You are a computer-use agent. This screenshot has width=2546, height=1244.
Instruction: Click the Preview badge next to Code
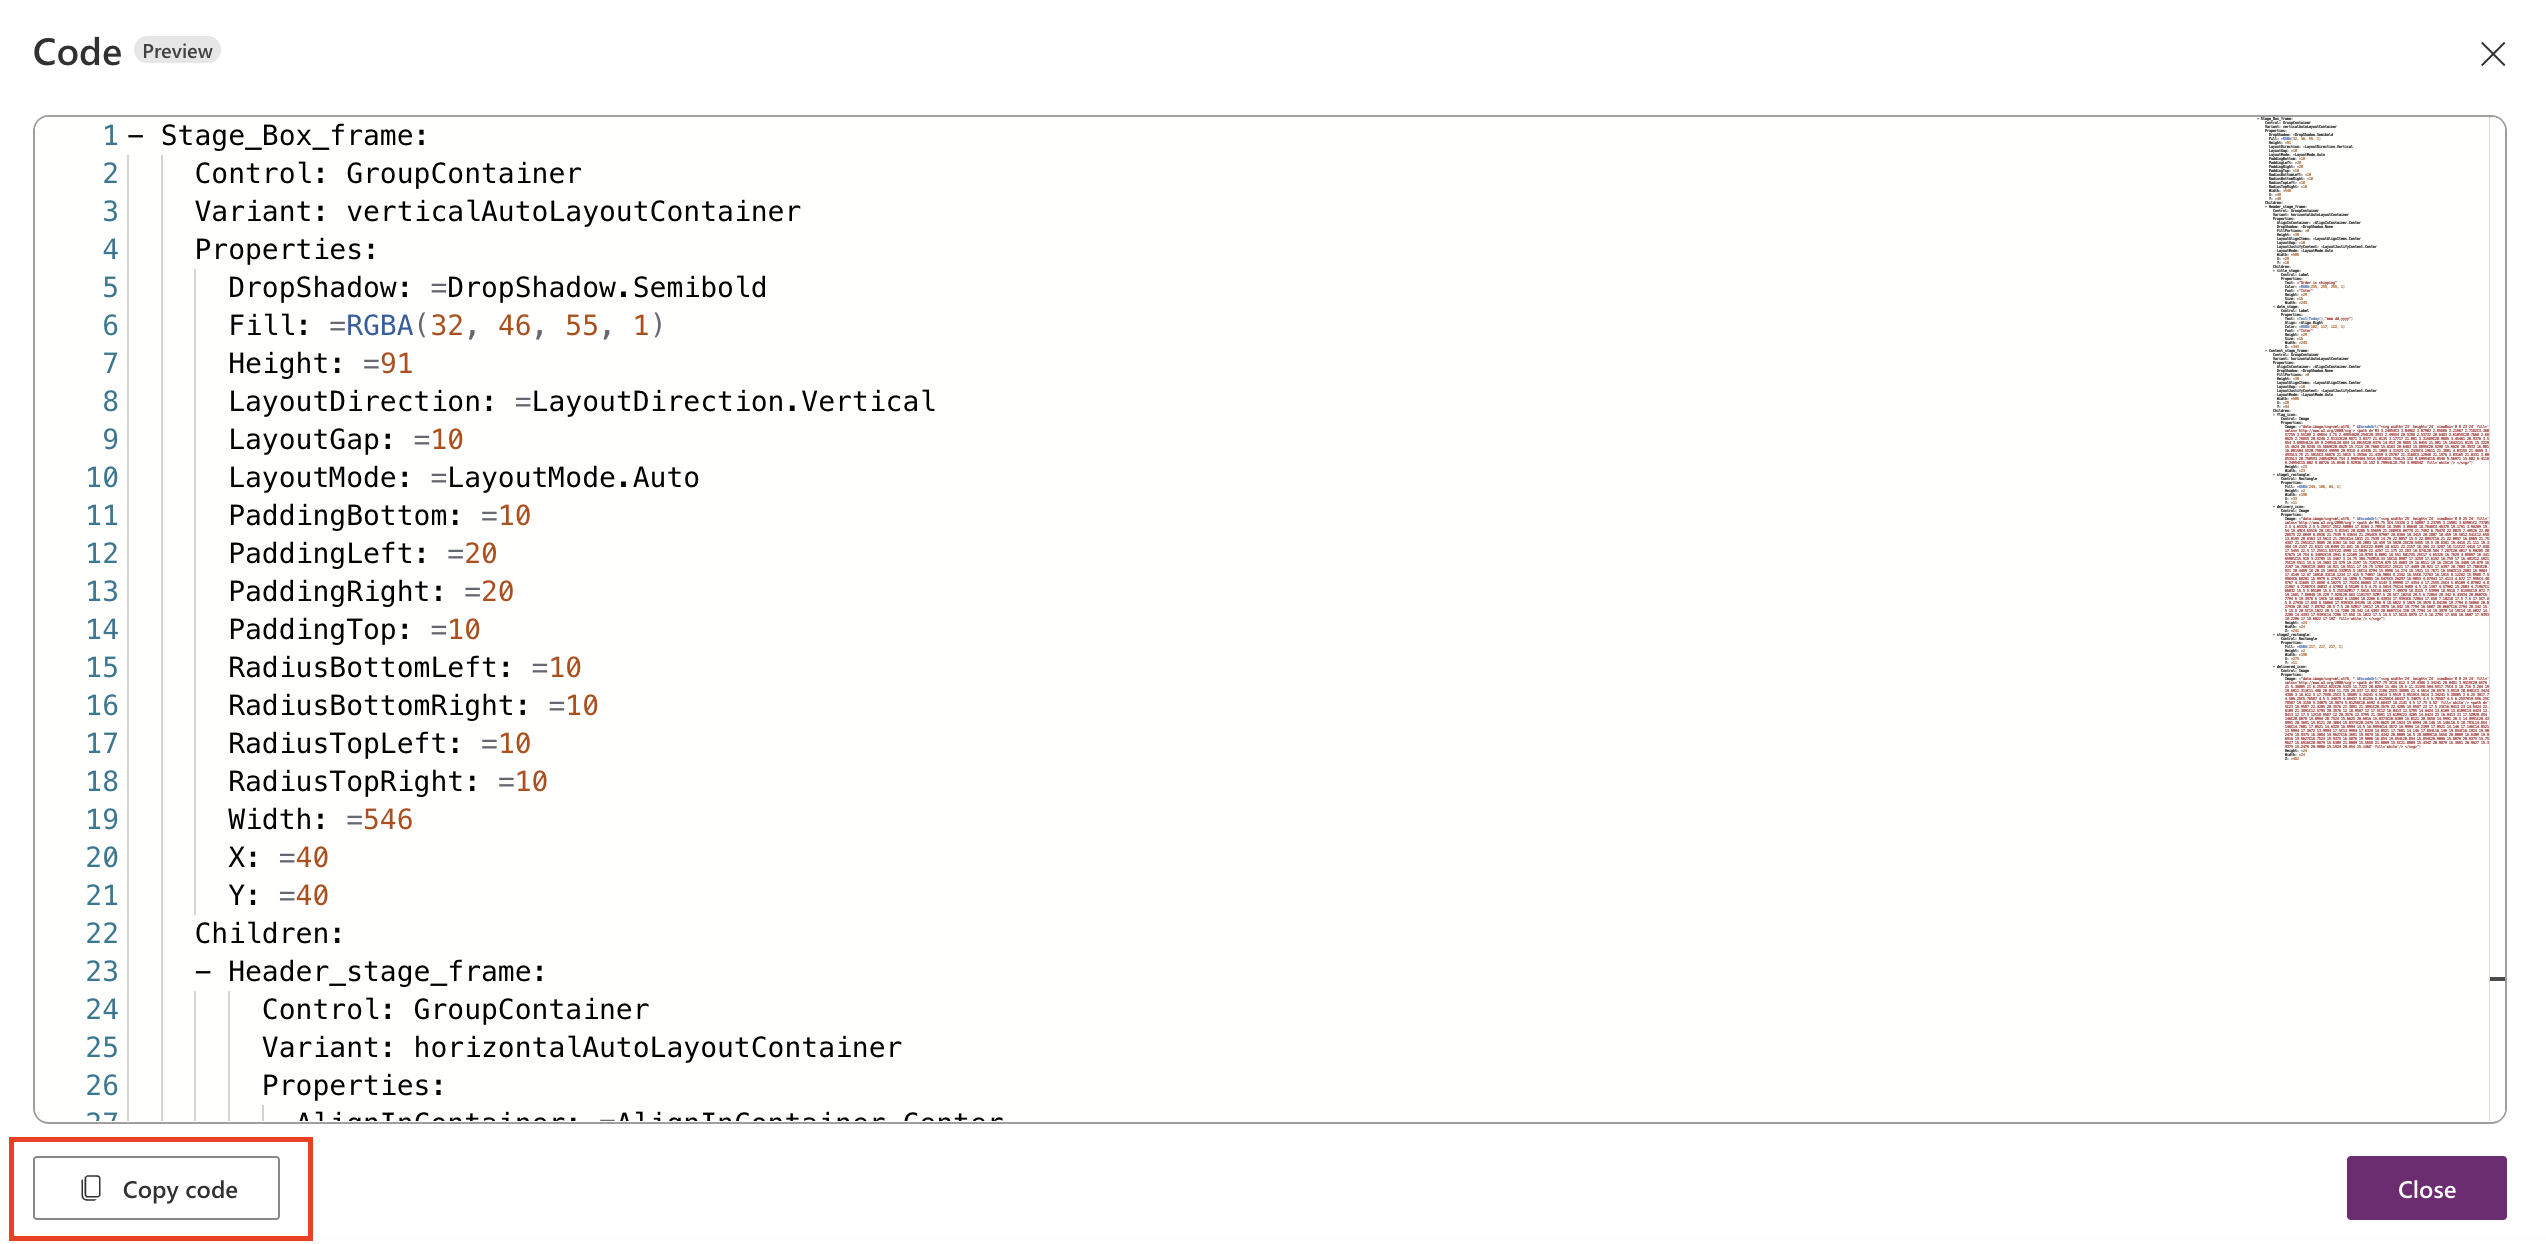(177, 51)
